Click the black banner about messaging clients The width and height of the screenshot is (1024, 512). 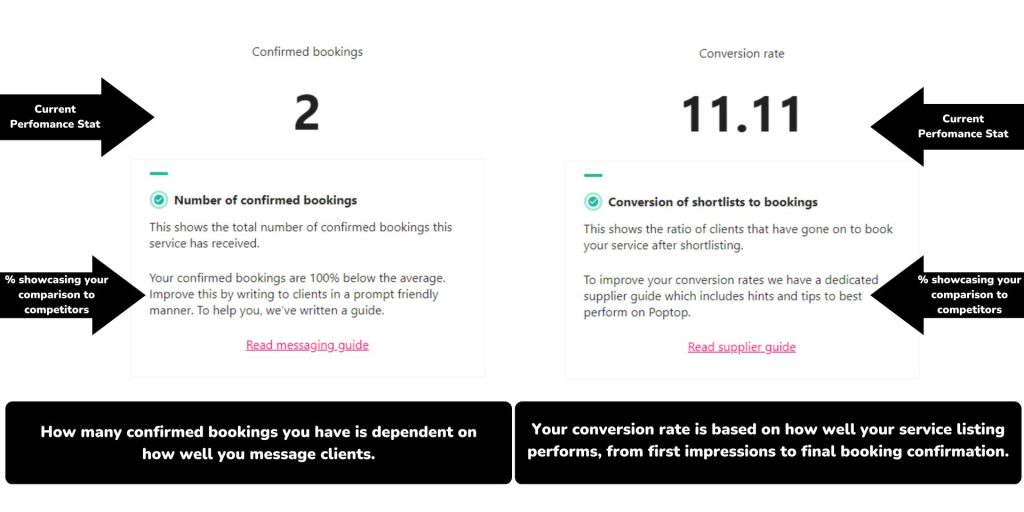(258, 442)
